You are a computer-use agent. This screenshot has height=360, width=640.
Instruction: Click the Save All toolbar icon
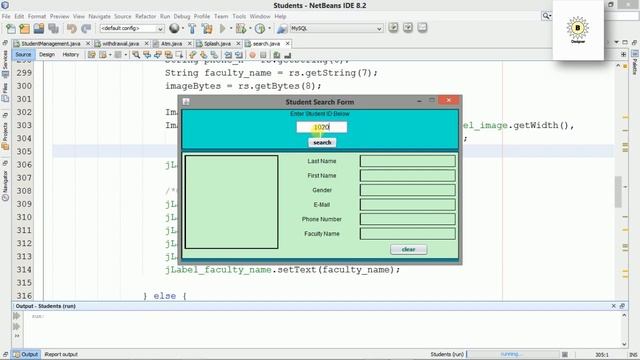53,29
